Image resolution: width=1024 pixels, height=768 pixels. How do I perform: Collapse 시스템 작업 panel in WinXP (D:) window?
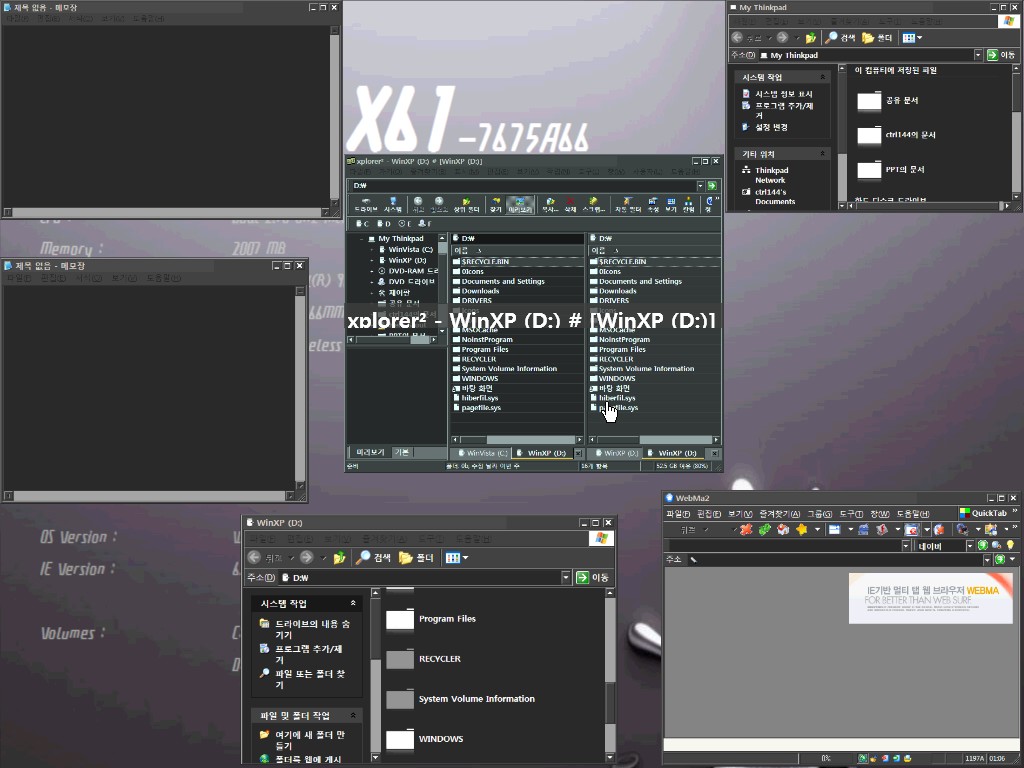(353, 603)
